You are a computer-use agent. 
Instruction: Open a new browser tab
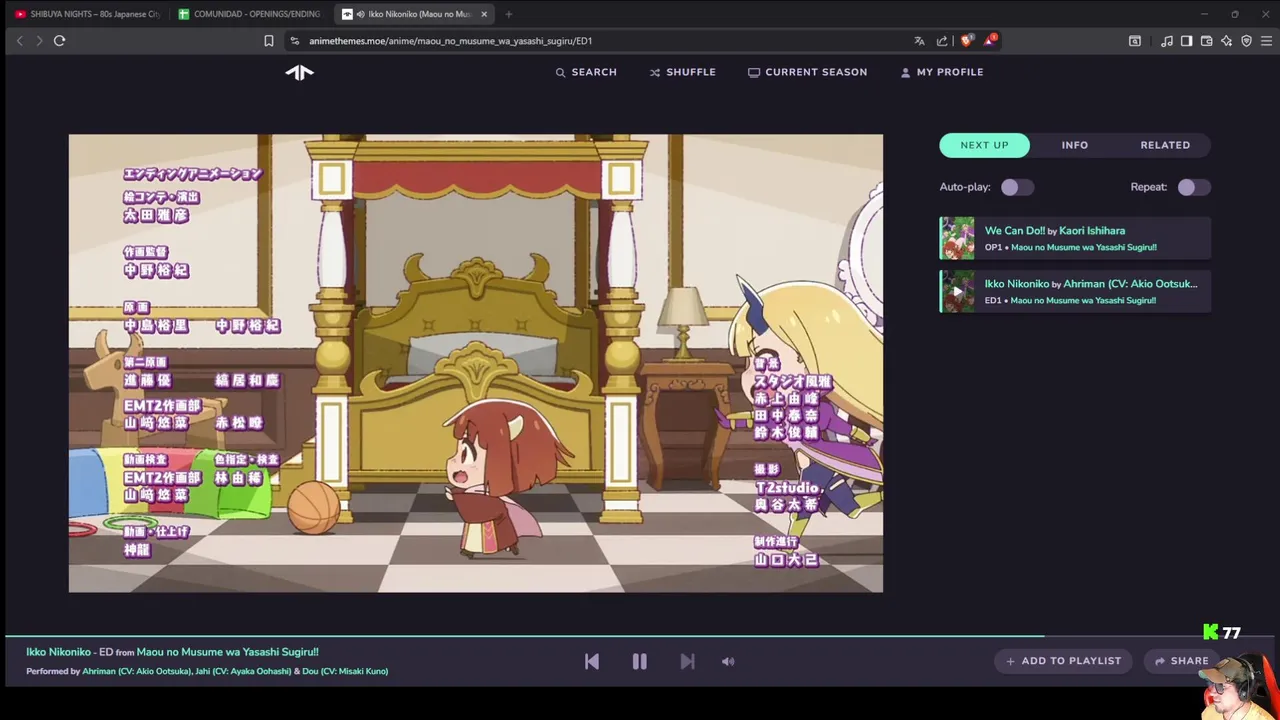pos(509,14)
